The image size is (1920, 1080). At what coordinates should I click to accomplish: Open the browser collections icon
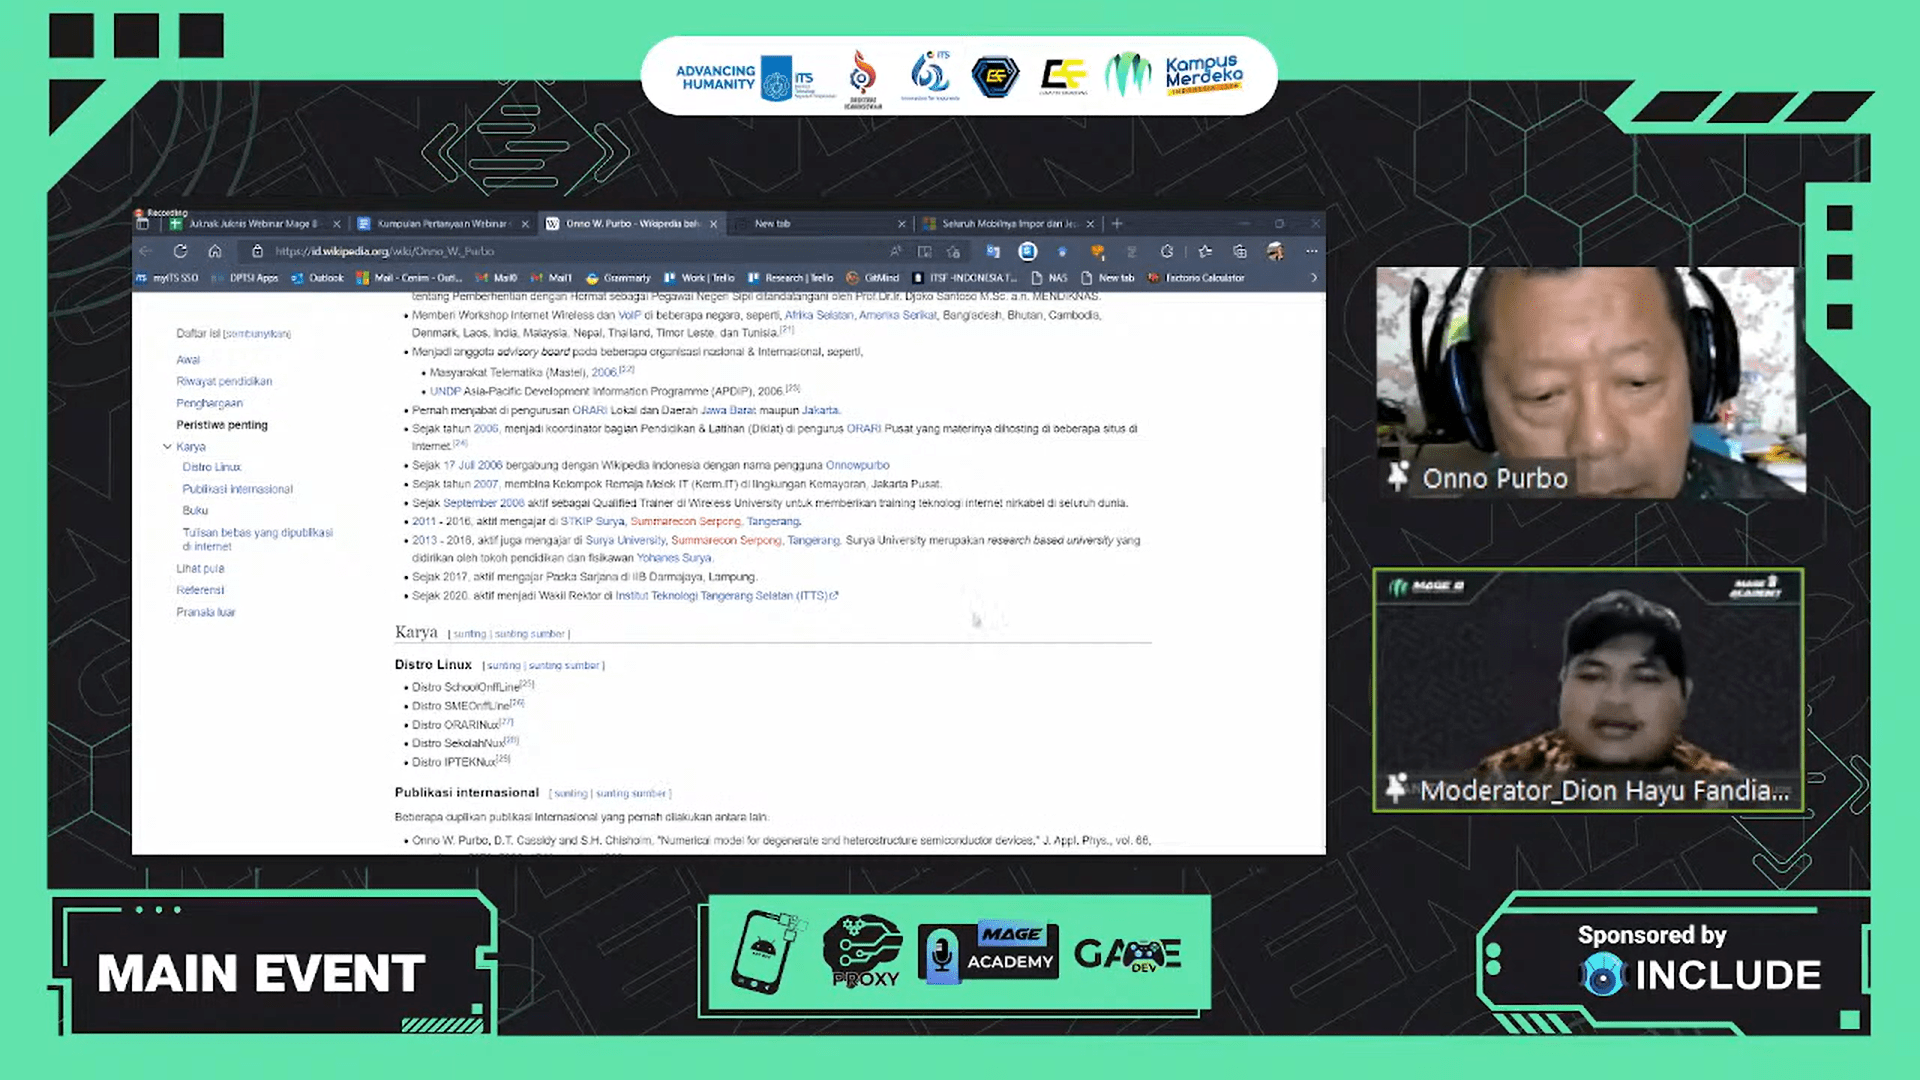tap(1240, 251)
